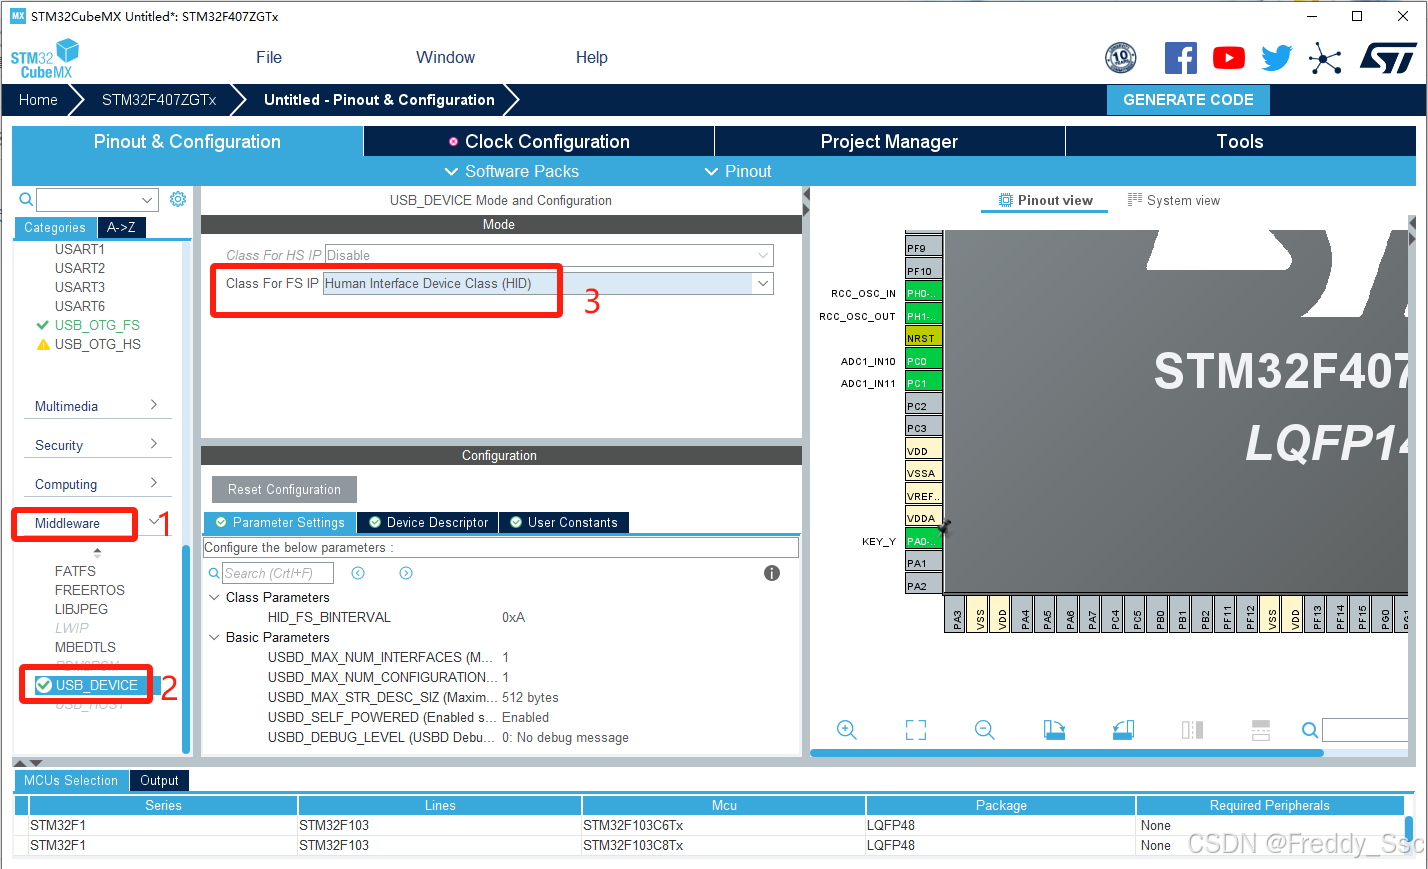Screen dimensions: 1428x869
Task: Go to previous parameter search result
Action: tap(358, 573)
